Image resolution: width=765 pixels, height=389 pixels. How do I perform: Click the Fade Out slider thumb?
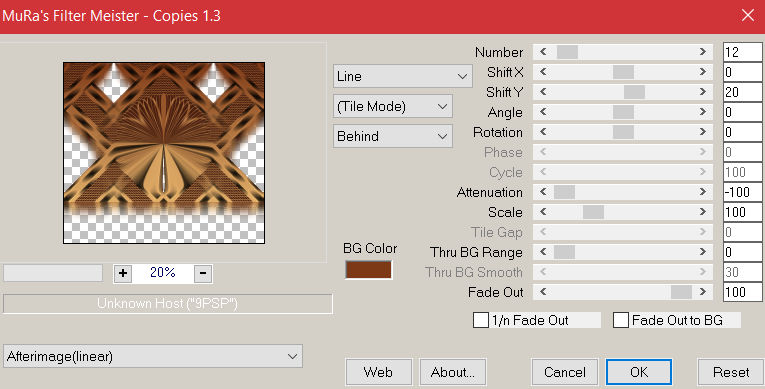pyautogui.click(x=682, y=292)
